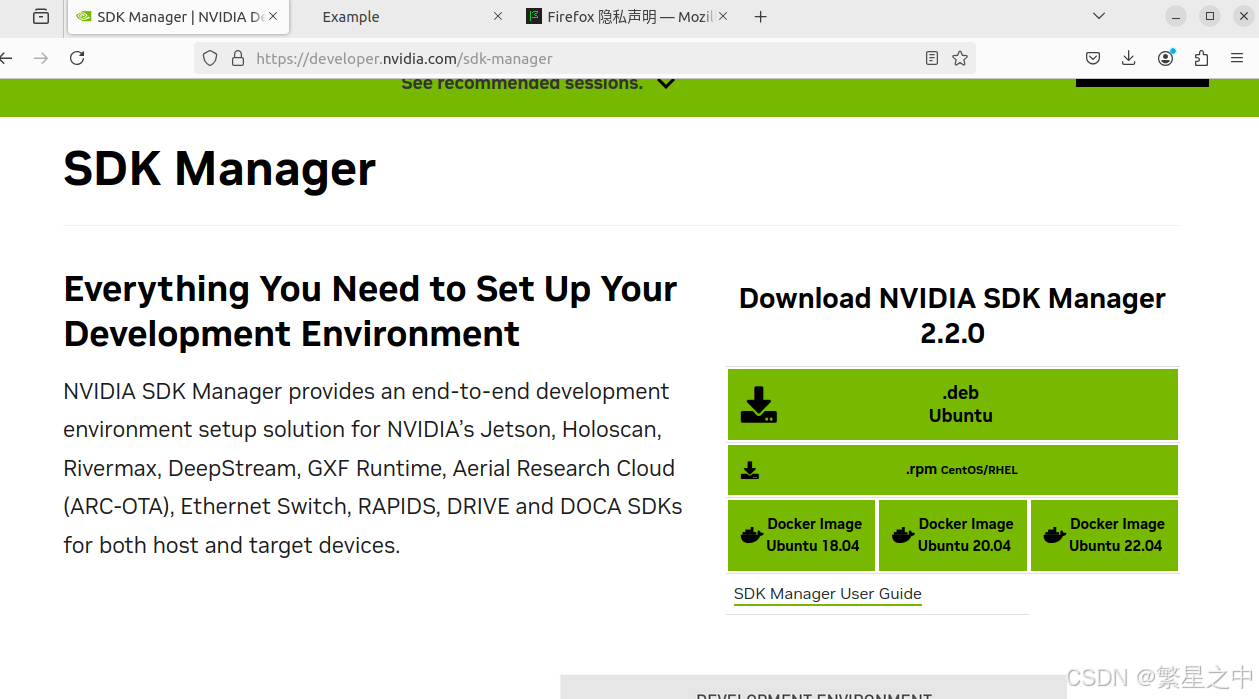
Task: Close the Firefox 隐私声明 tab
Action: pos(723,17)
